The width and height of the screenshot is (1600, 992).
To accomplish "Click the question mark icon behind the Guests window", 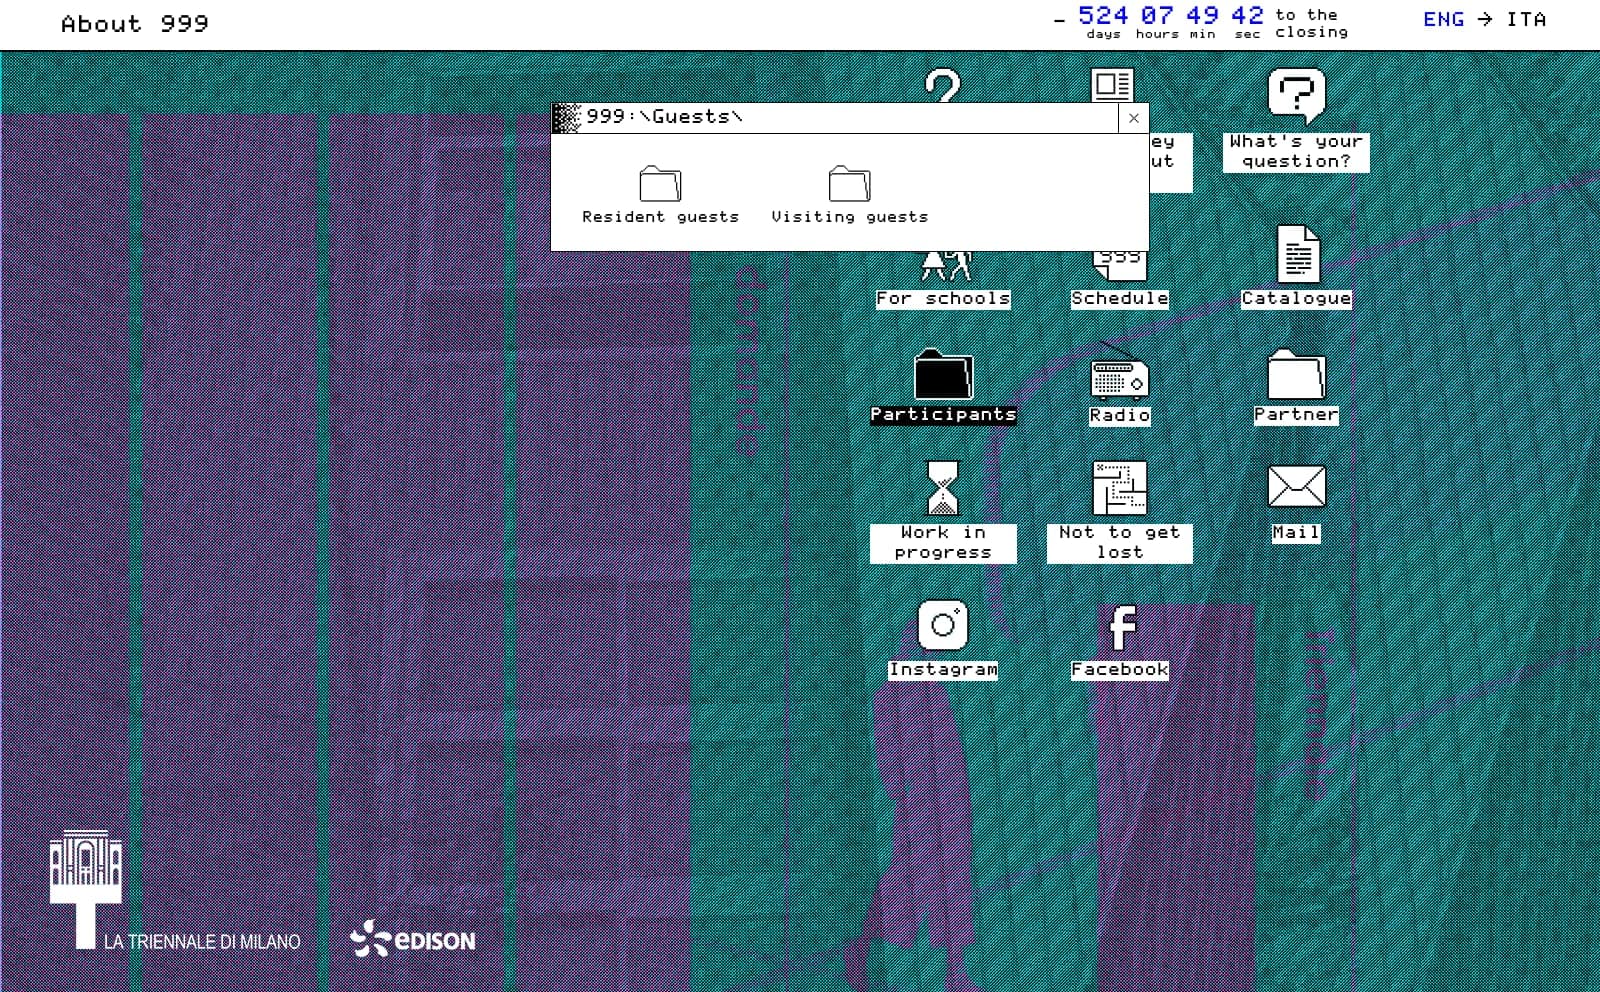I will (x=942, y=85).
